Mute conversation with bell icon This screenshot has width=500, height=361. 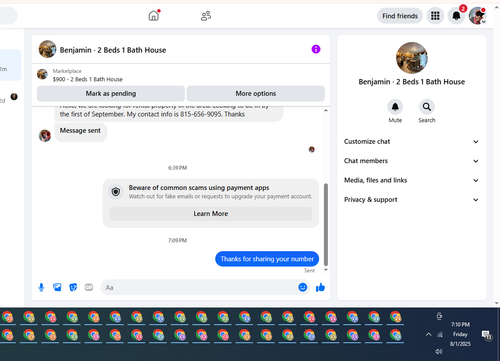395,107
